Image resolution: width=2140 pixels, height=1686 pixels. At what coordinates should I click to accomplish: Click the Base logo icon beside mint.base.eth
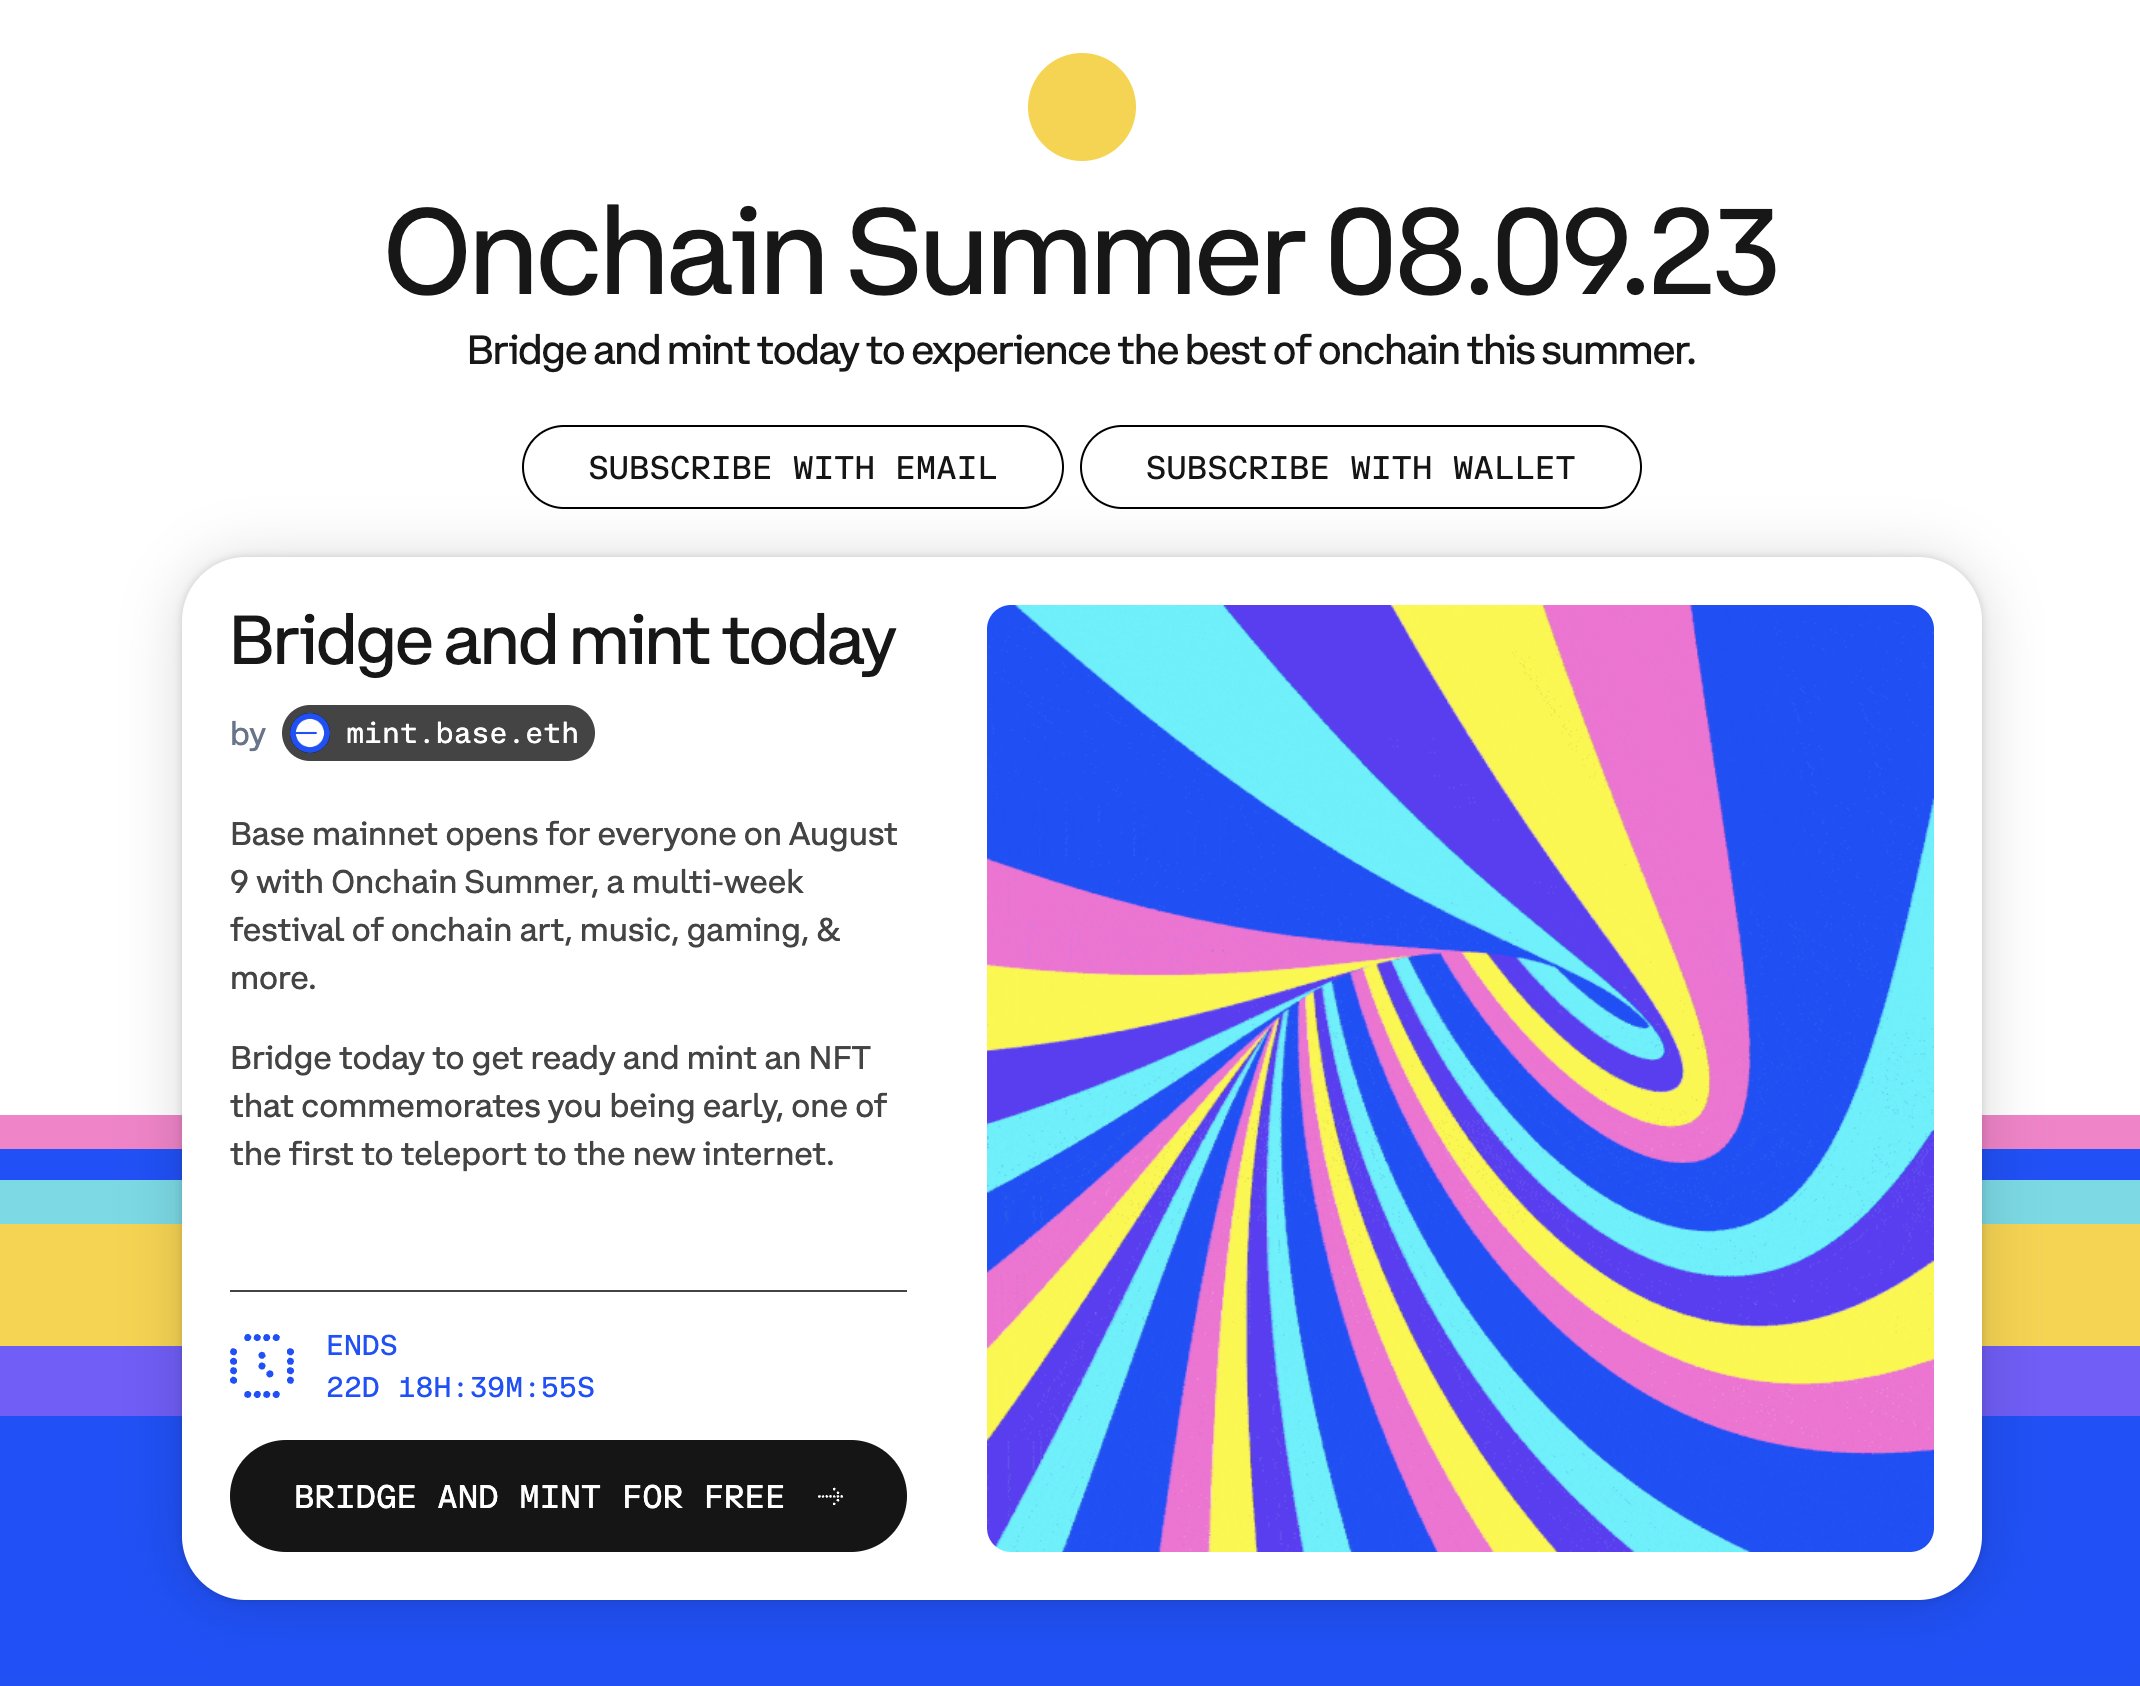tap(310, 733)
